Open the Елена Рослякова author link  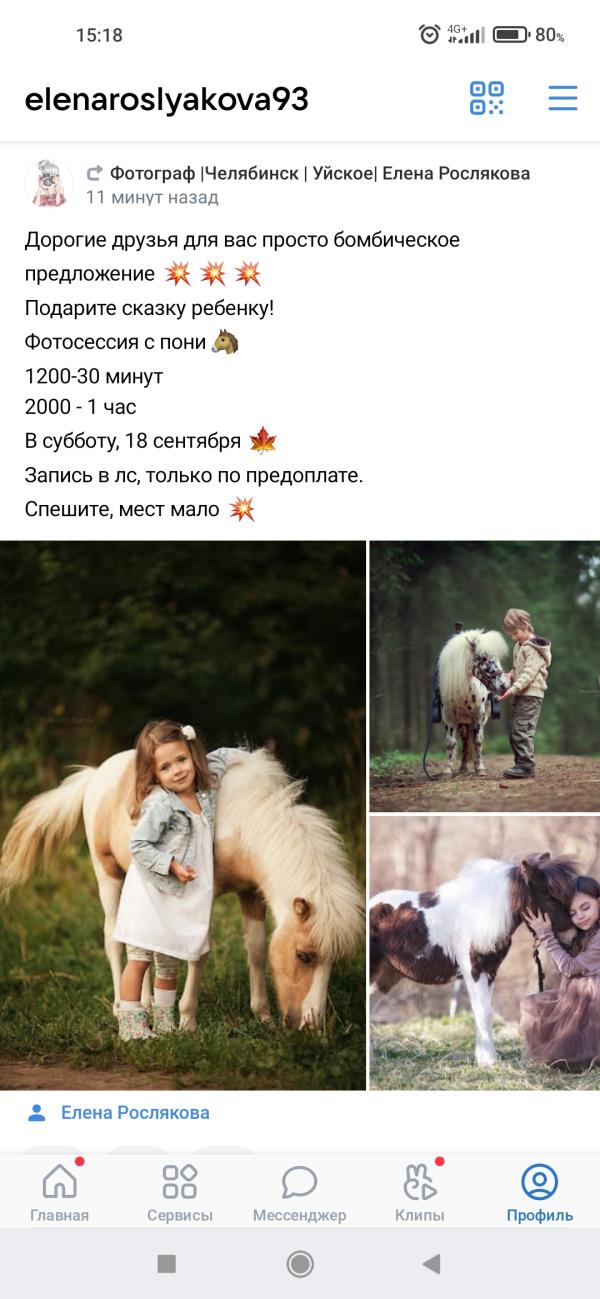tap(135, 1112)
